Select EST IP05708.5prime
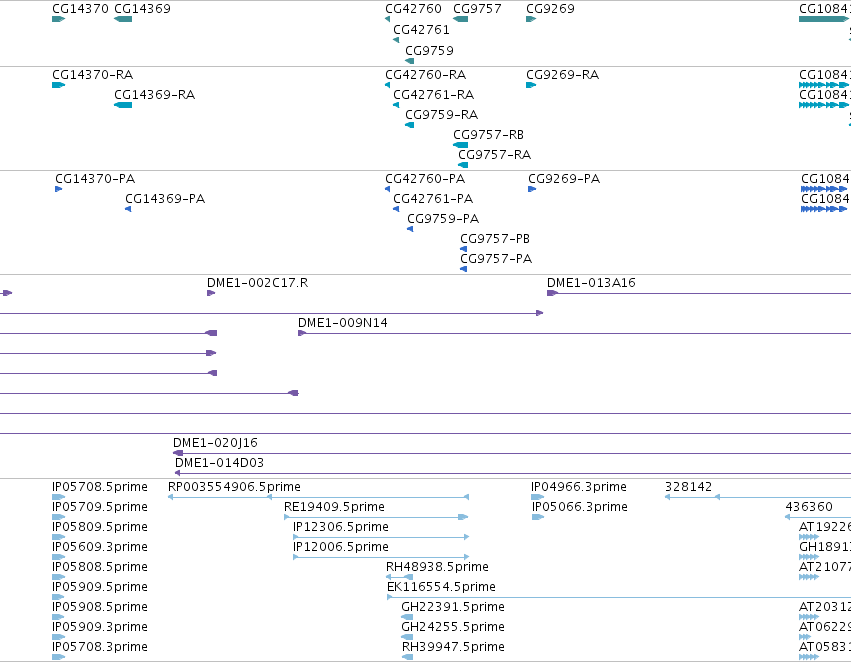The width and height of the screenshot is (851, 662). (59, 497)
